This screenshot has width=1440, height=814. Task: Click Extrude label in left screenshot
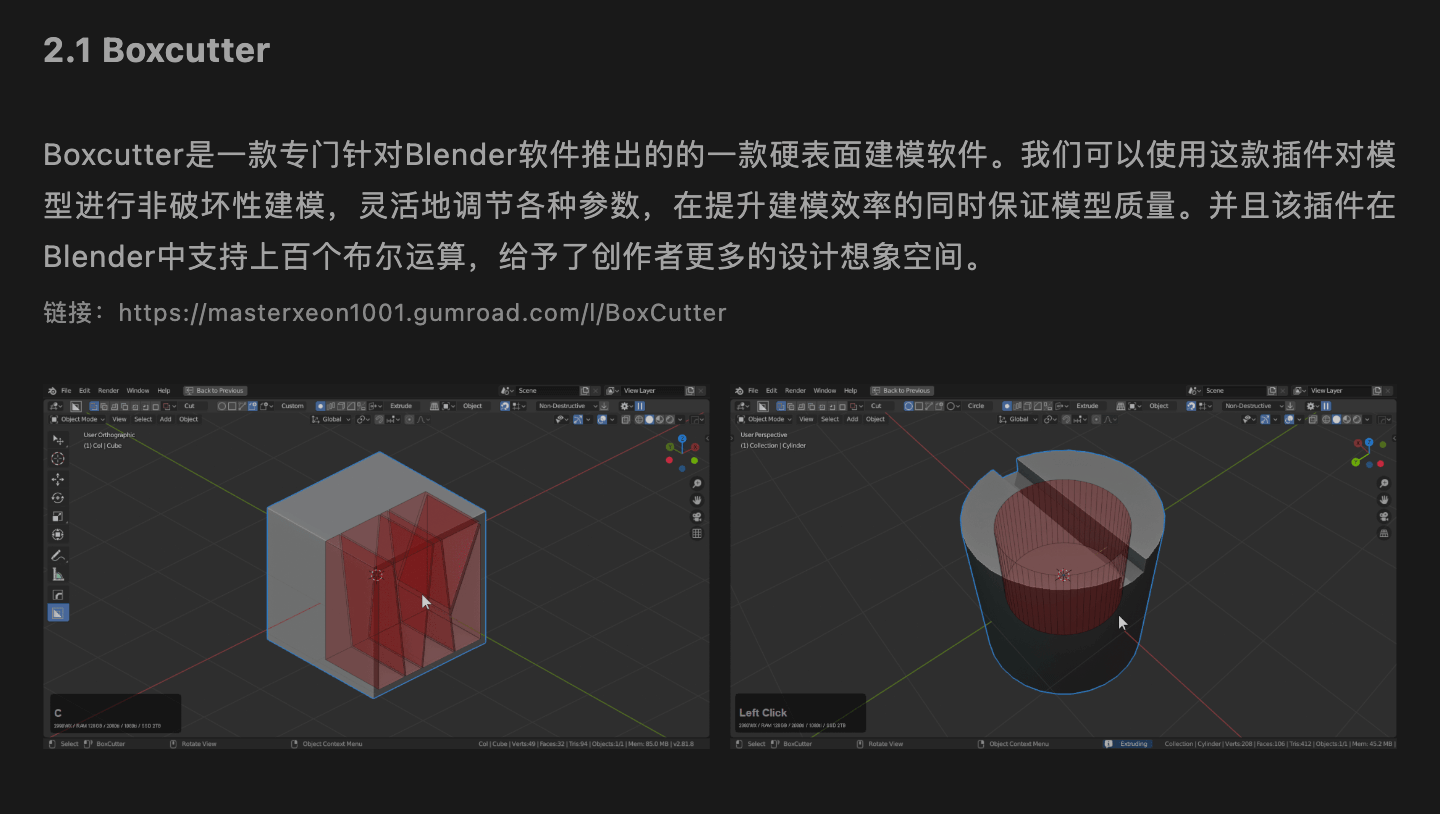401,406
